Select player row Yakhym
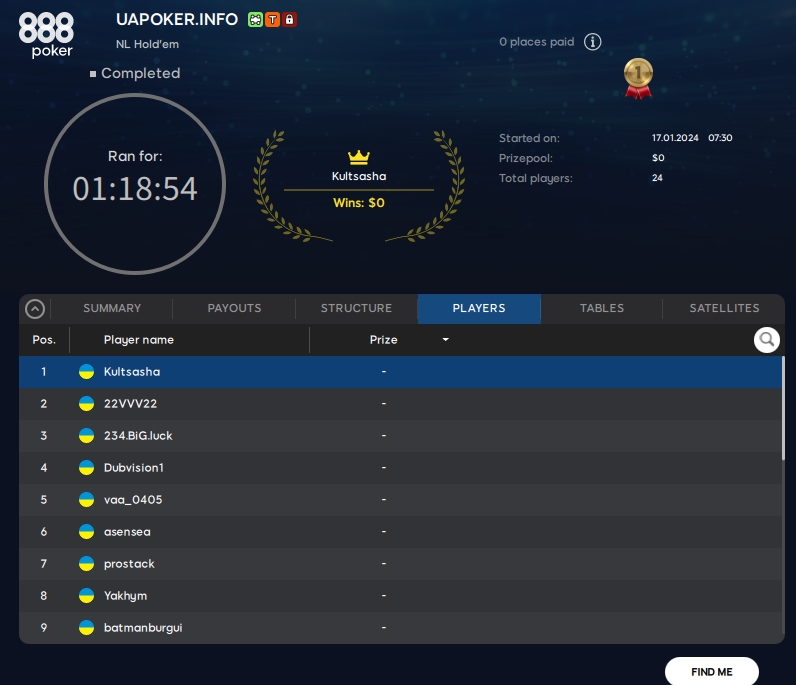This screenshot has width=796, height=685. click(401, 596)
